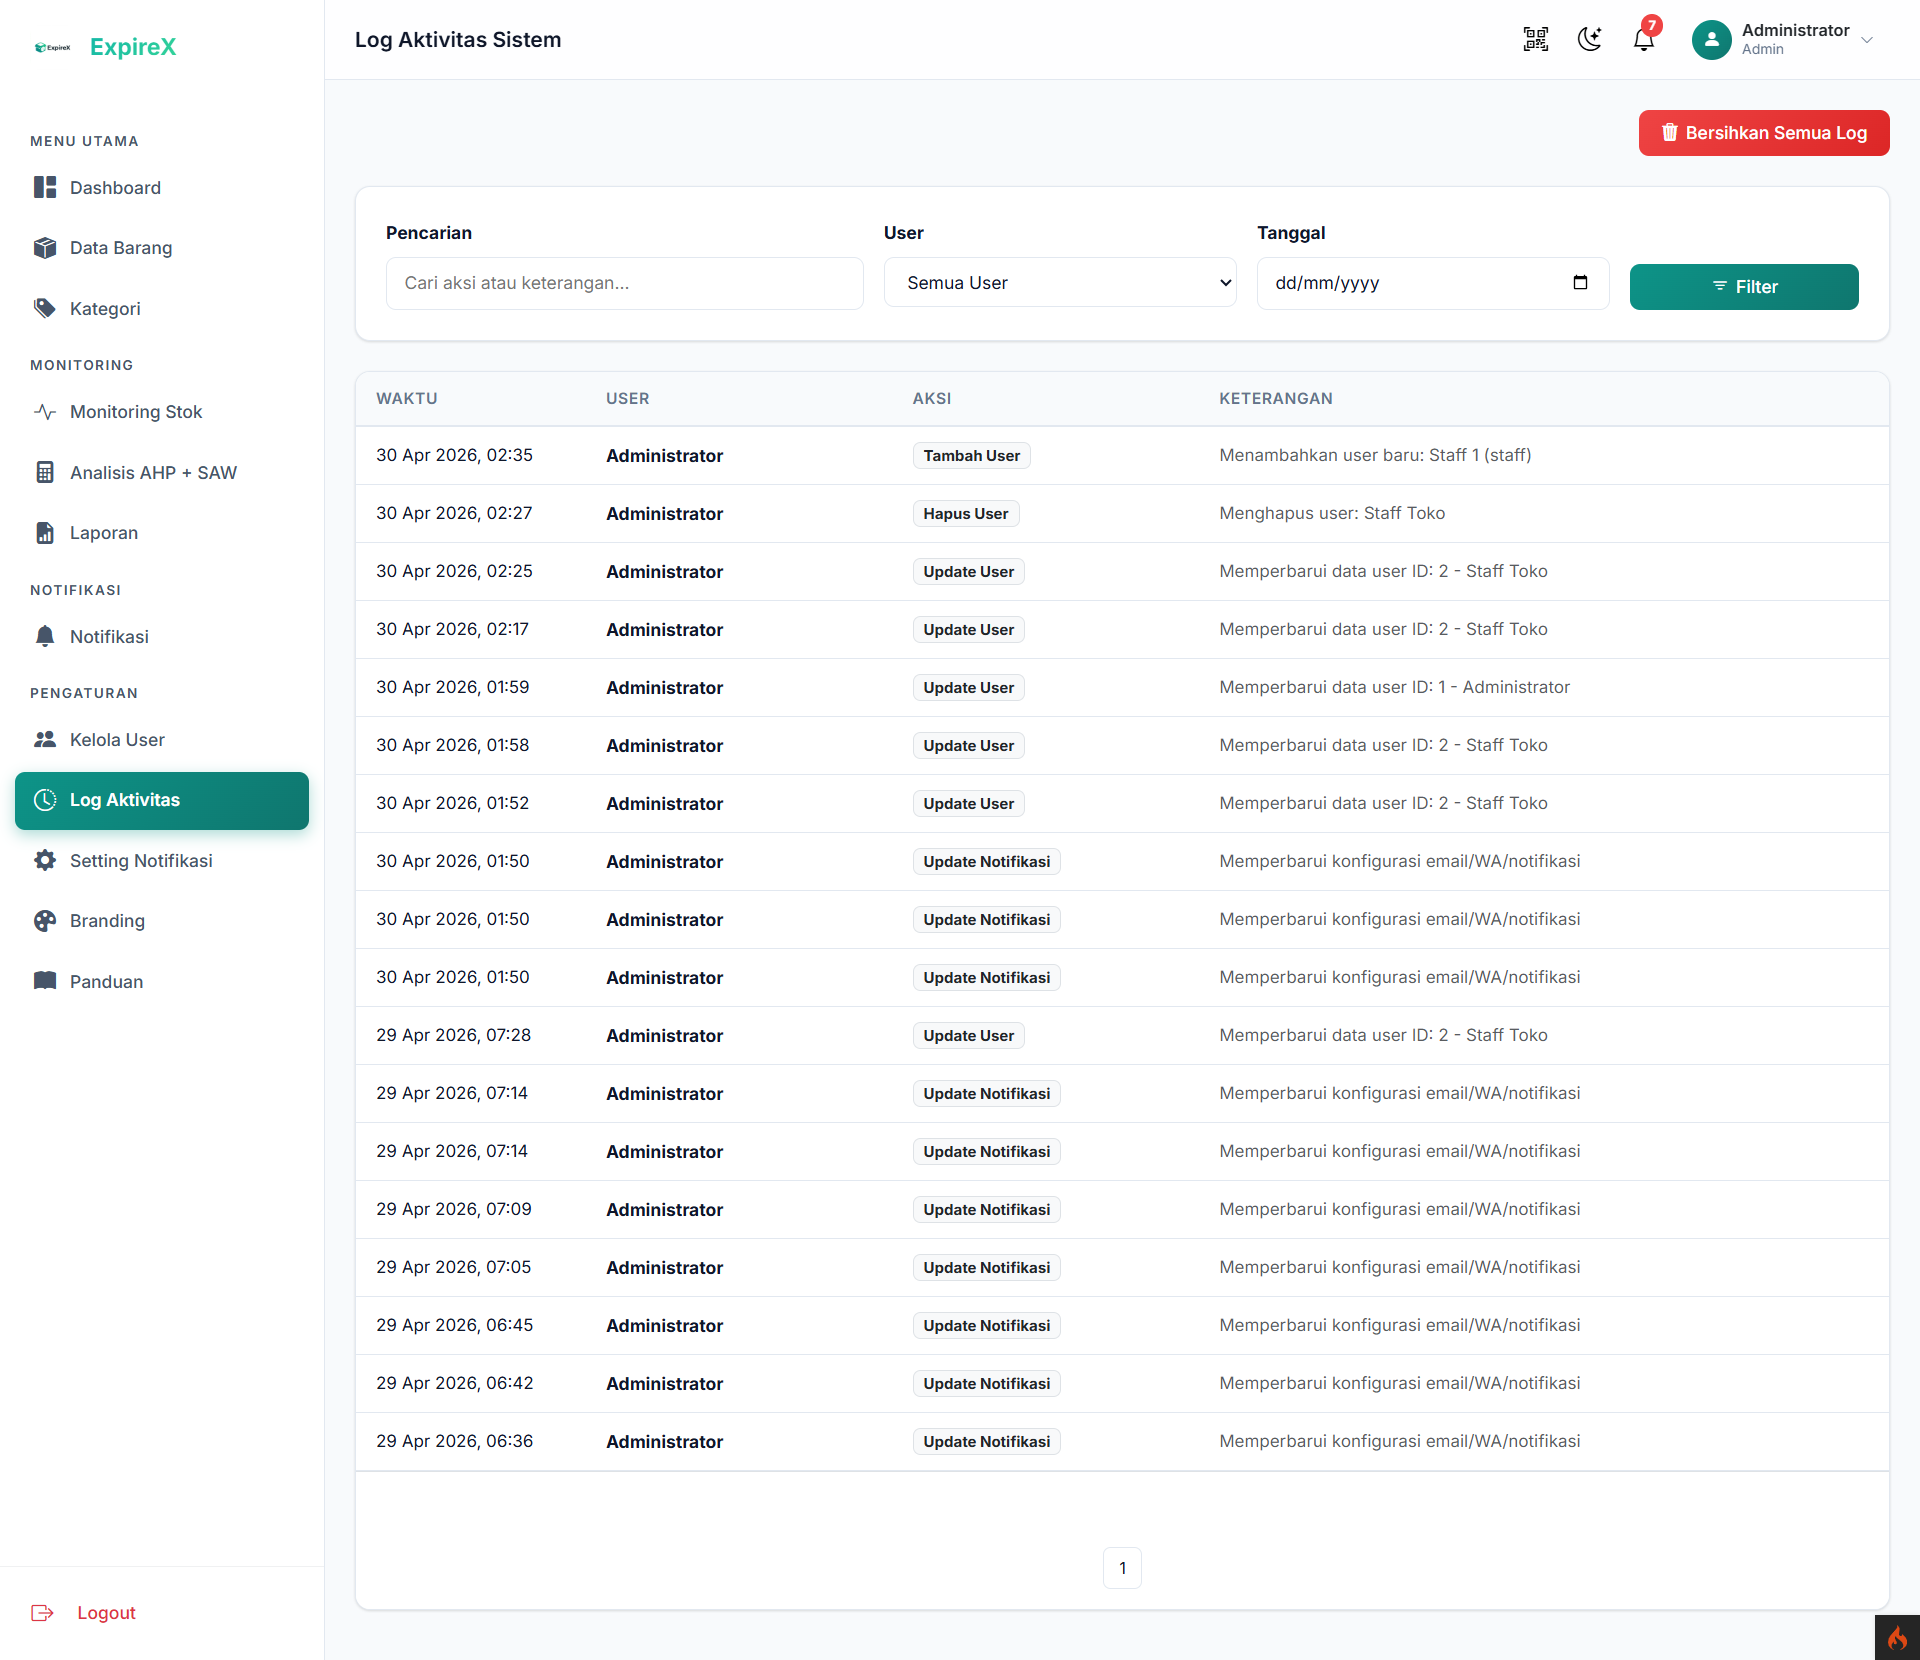The height and width of the screenshot is (1660, 1920).
Task: Click the Logout exit icon
Action: (42, 1613)
